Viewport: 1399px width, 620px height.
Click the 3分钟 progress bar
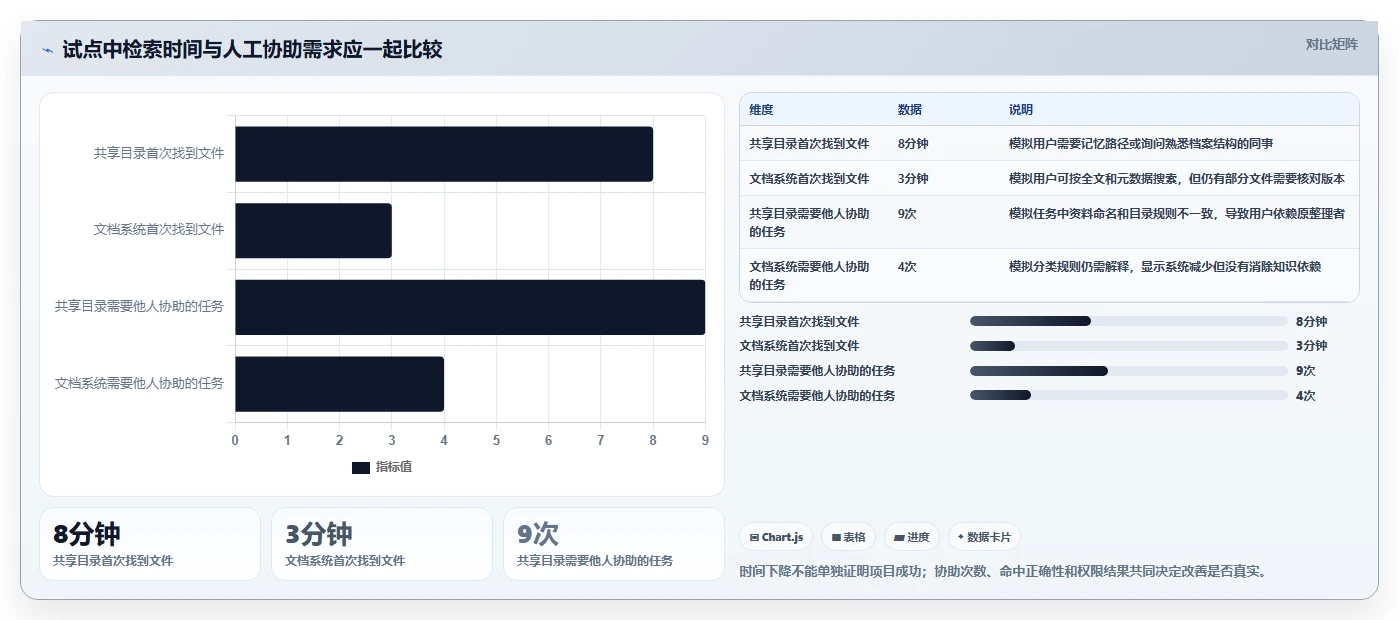coord(1129,346)
